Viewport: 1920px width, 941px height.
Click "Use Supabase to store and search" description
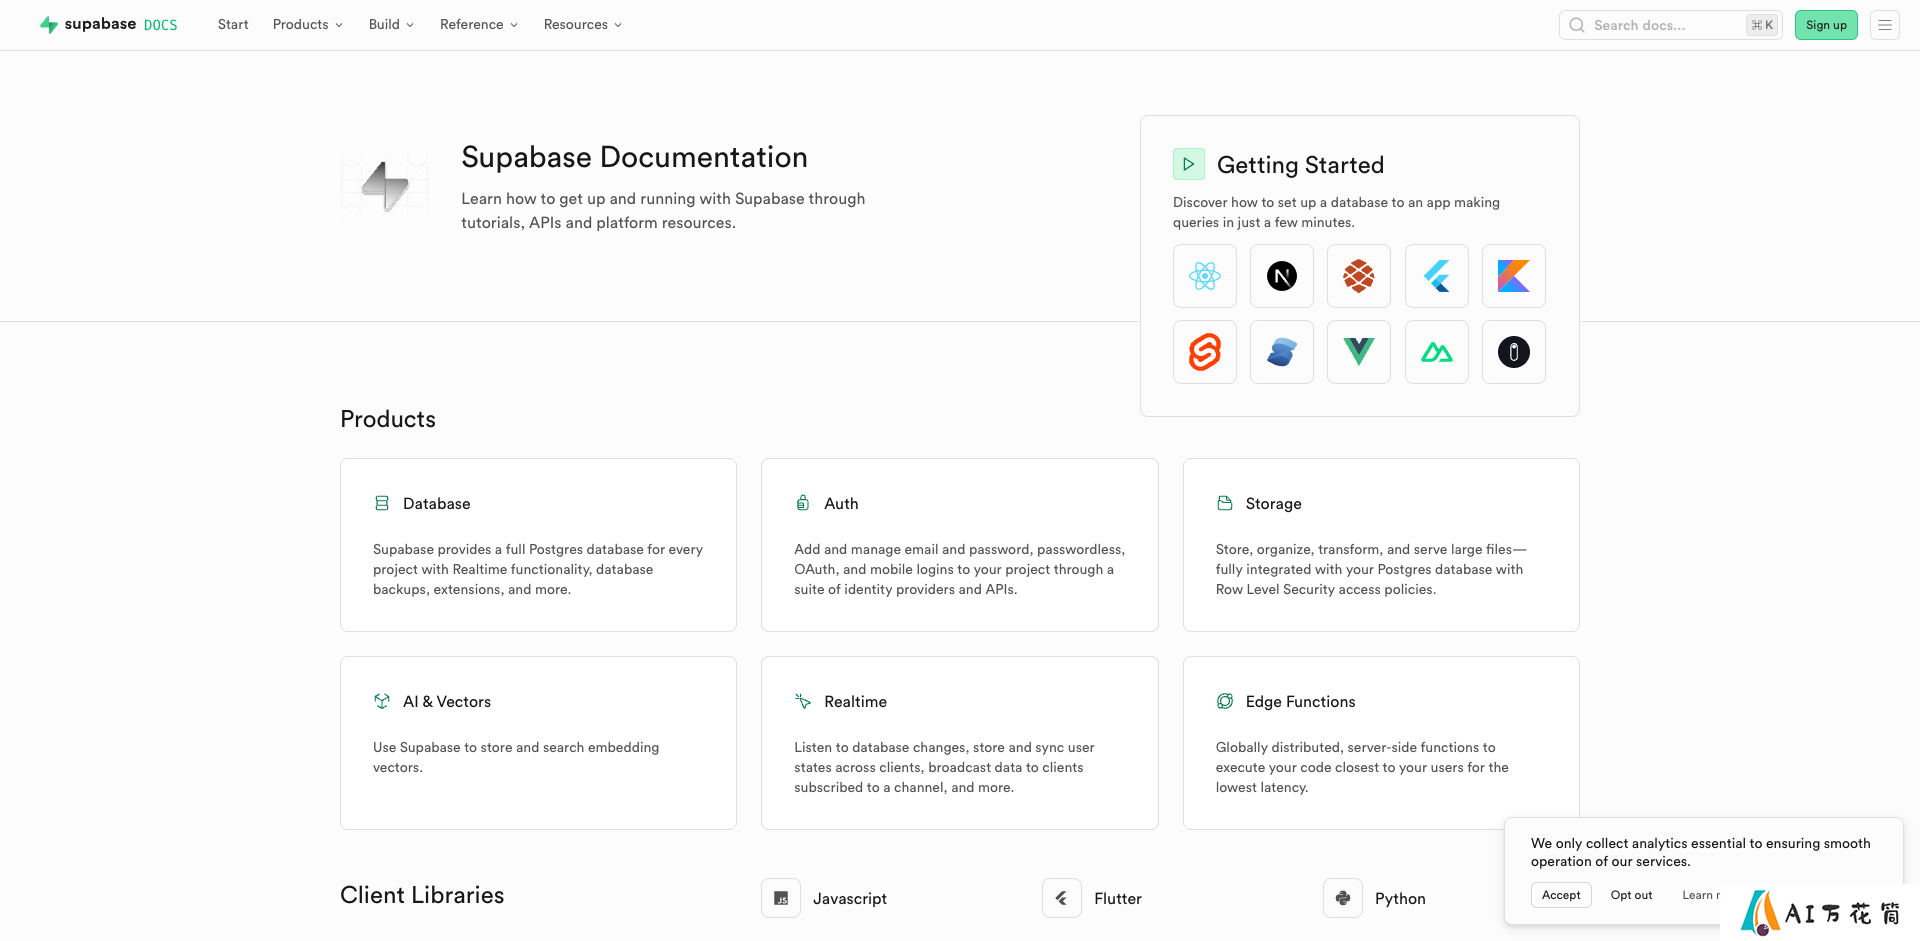pos(516,757)
